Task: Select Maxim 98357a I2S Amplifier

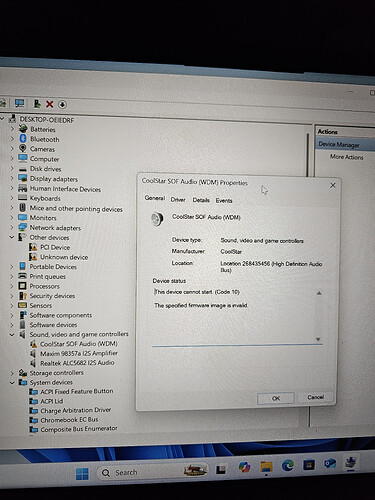Action: pos(79,353)
